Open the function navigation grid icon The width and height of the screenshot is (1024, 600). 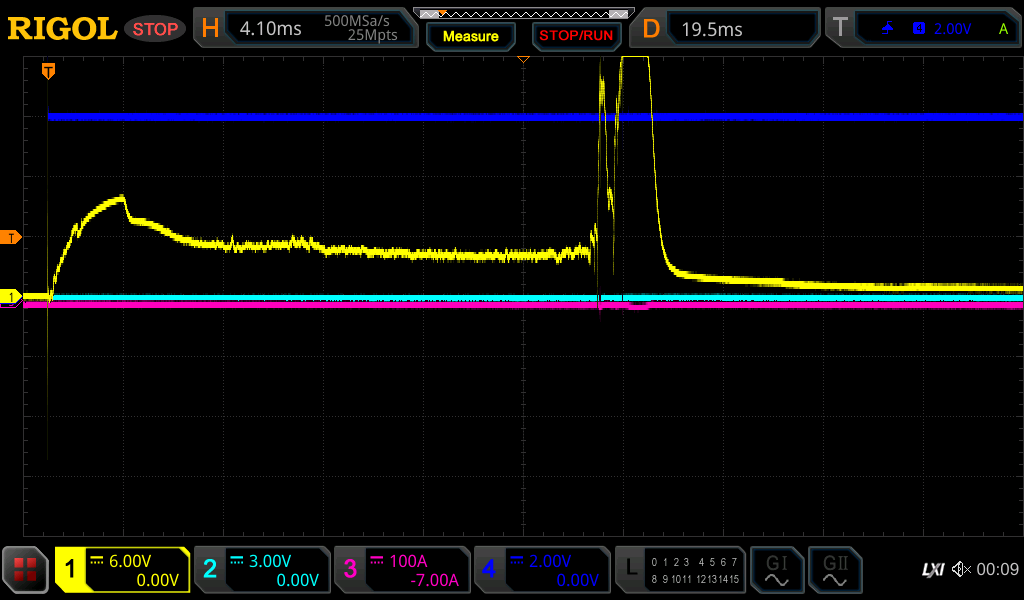coord(26,570)
